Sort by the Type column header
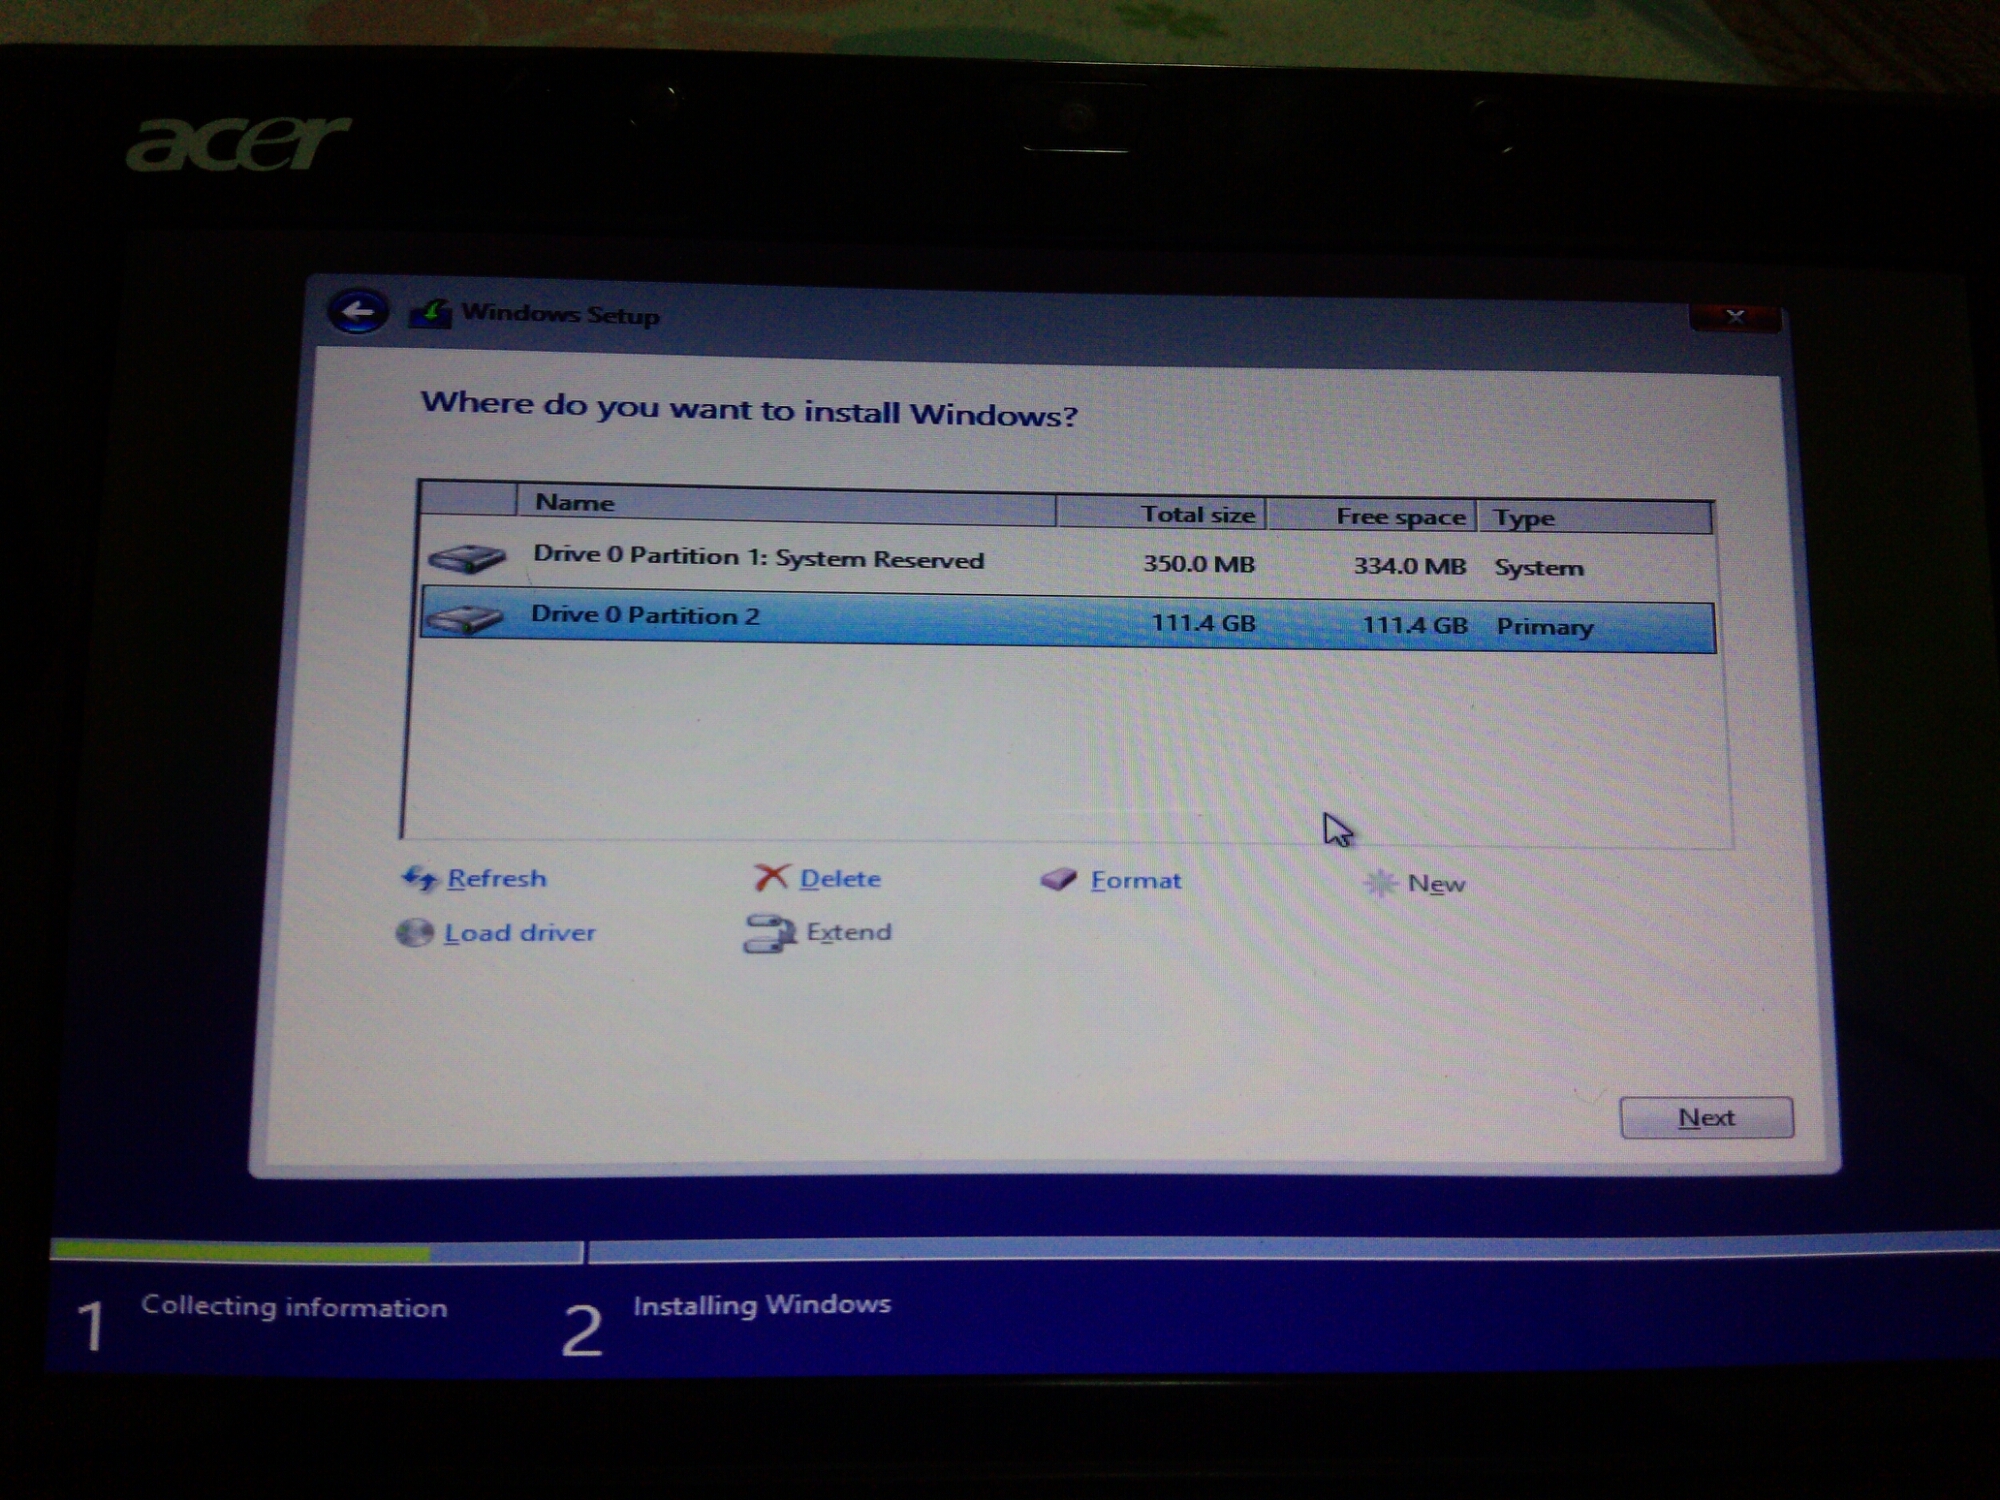Viewport: 2000px width, 1500px height. click(1594, 517)
